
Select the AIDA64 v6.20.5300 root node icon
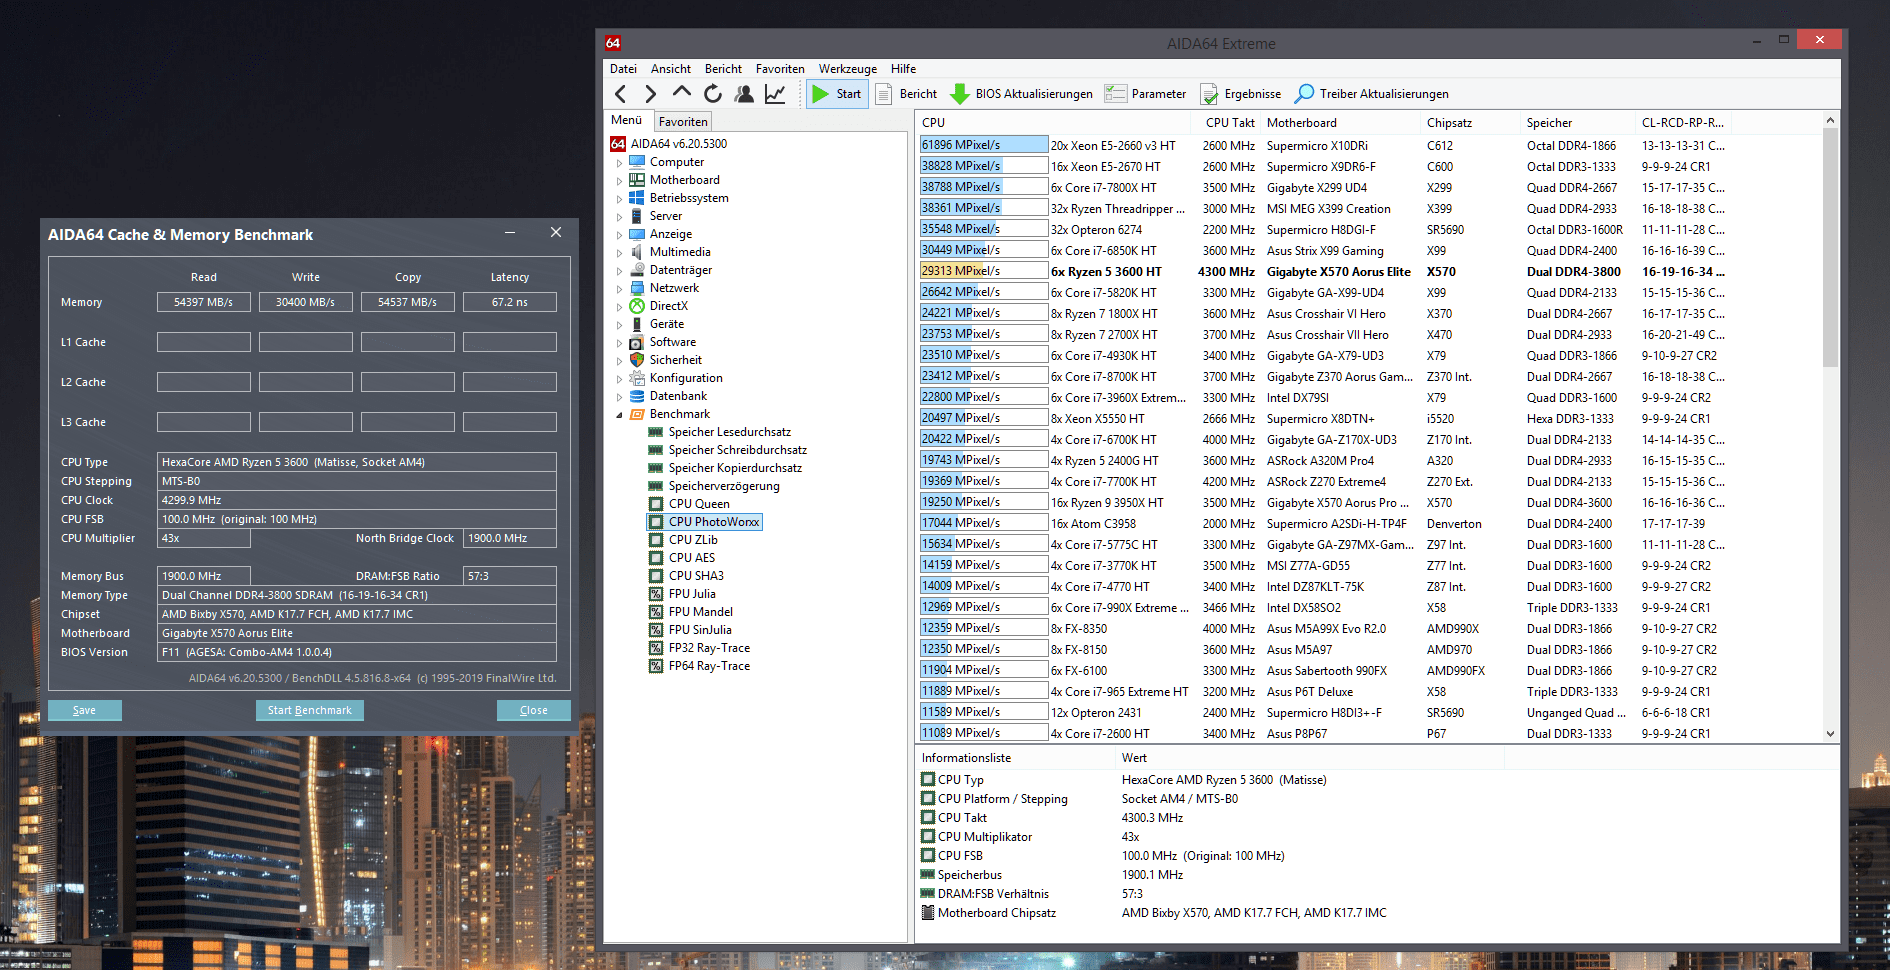click(x=618, y=144)
